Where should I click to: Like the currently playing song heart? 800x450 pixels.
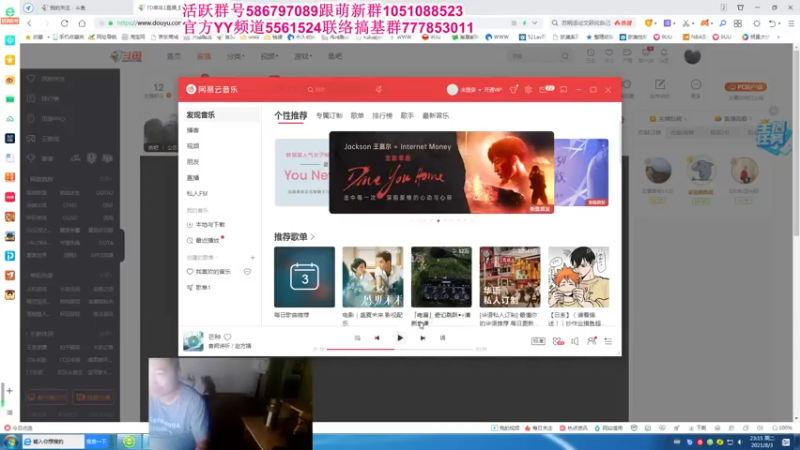[x=228, y=337]
